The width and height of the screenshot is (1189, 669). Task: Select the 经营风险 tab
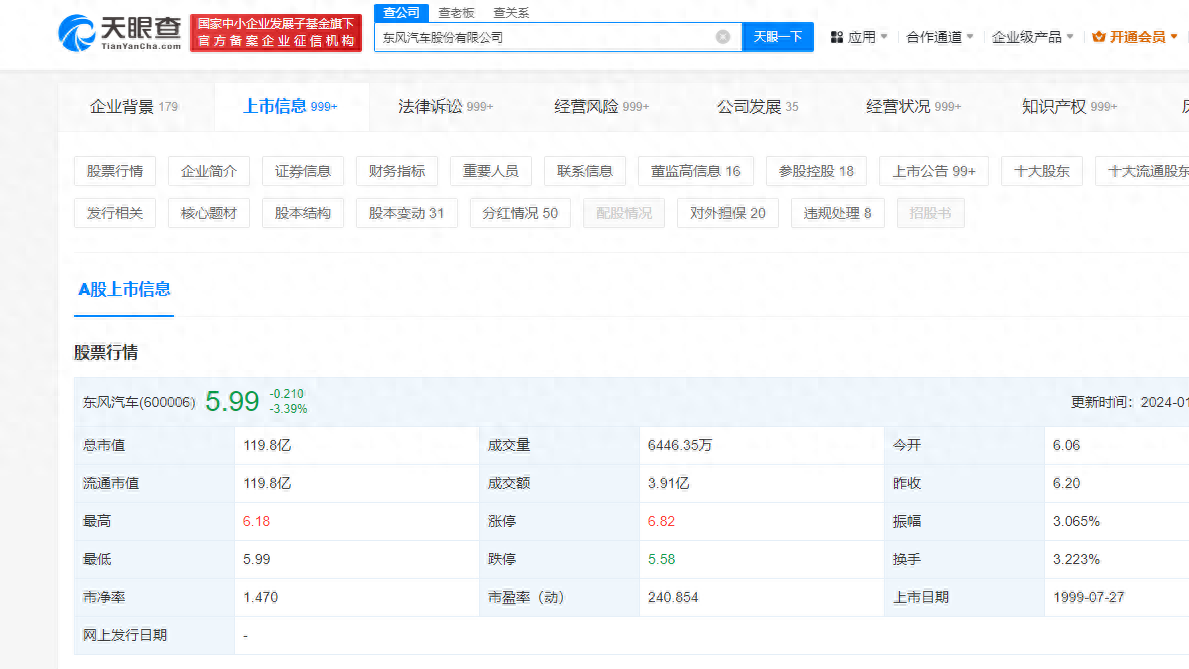pos(601,106)
